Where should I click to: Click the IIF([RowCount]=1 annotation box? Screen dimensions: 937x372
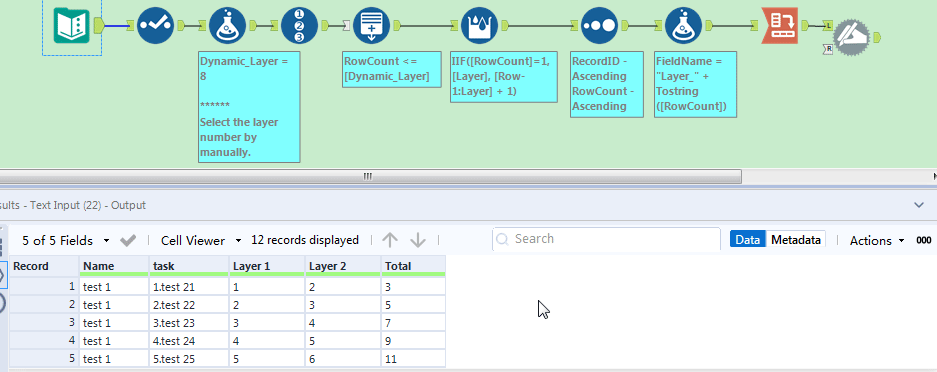pos(504,77)
